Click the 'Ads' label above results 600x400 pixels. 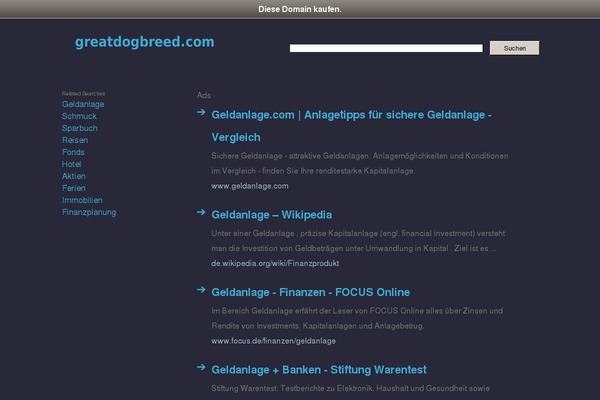(204, 95)
